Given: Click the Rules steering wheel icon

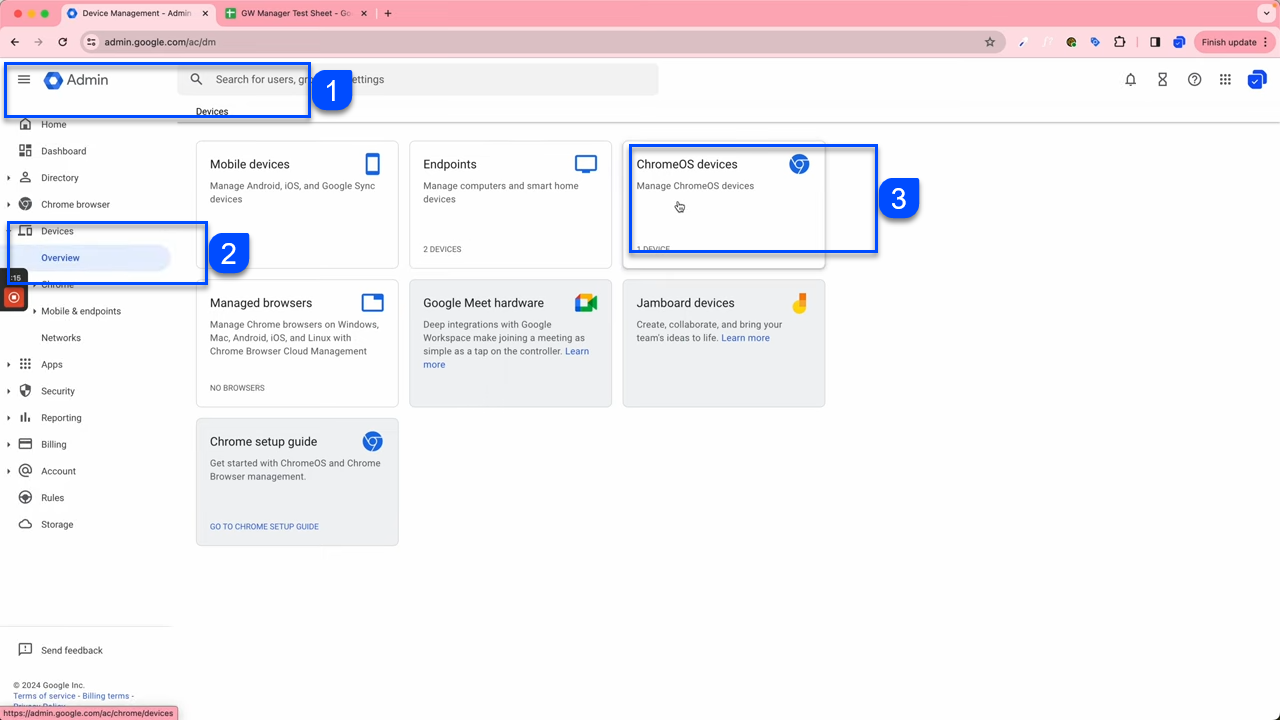Looking at the screenshot, I should [x=26, y=497].
